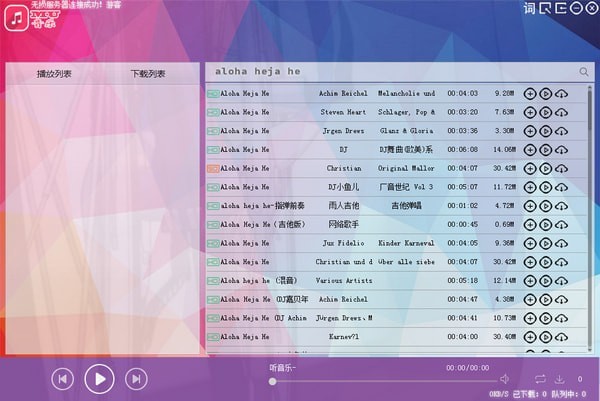
Task: Click the volume speaker icon
Action: coord(505,379)
